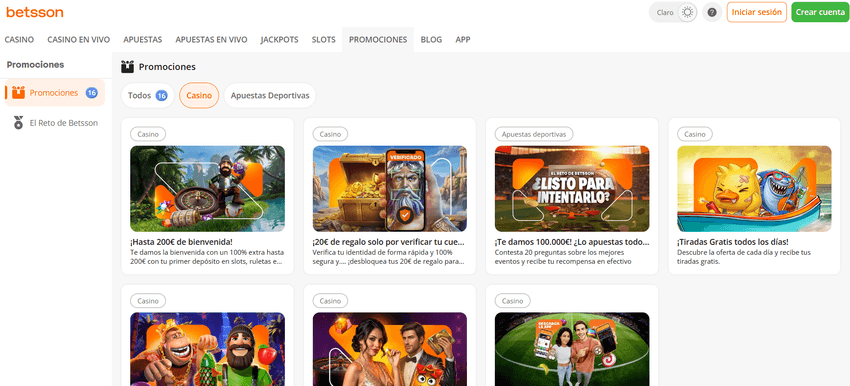Go to APUESTAS EN VIVO menu
The width and height of the screenshot is (850, 386).
coord(211,40)
